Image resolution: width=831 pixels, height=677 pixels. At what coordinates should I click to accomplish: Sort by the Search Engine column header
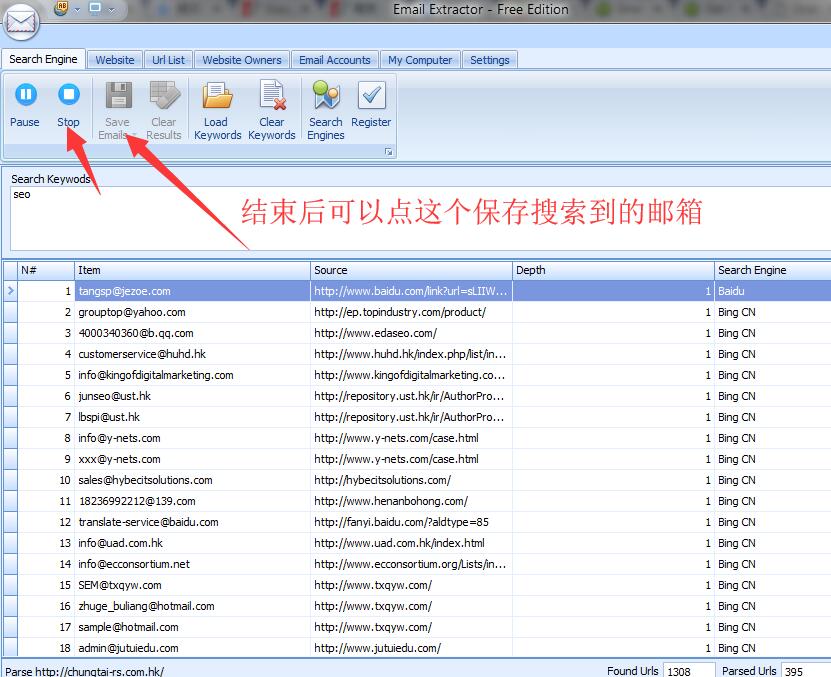pos(773,270)
